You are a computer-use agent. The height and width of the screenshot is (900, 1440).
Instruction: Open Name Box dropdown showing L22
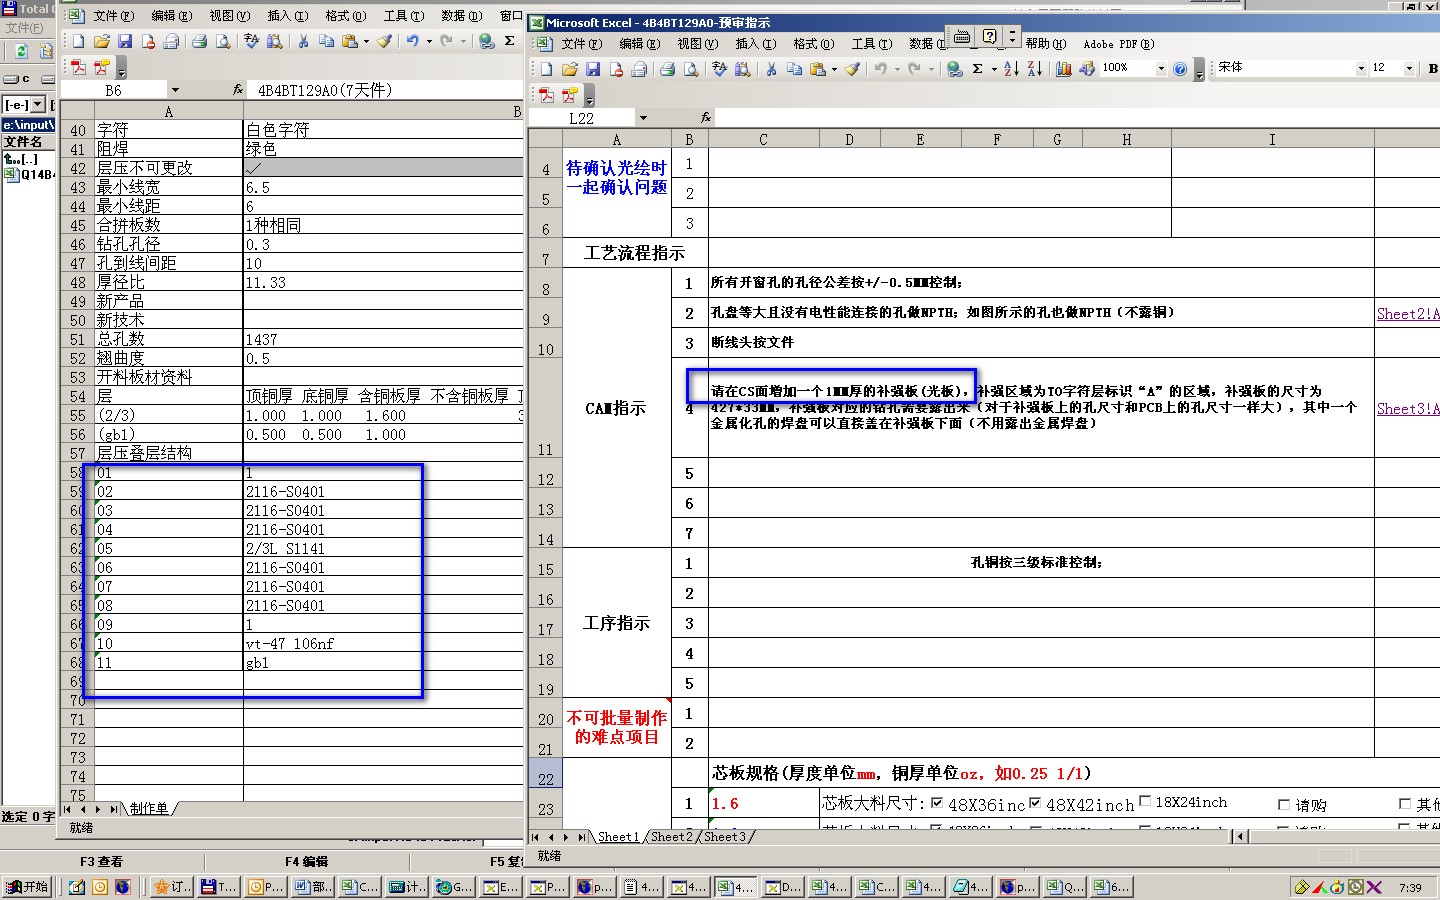click(x=643, y=118)
